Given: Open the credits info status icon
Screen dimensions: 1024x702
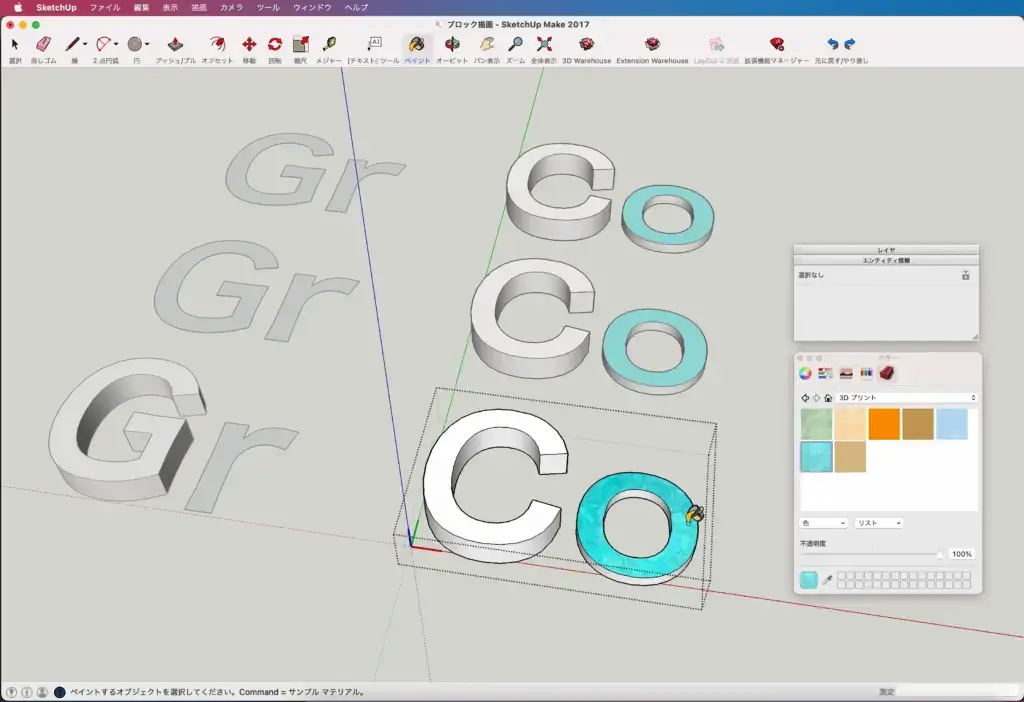Looking at the screenshot, I should (27, 692).
